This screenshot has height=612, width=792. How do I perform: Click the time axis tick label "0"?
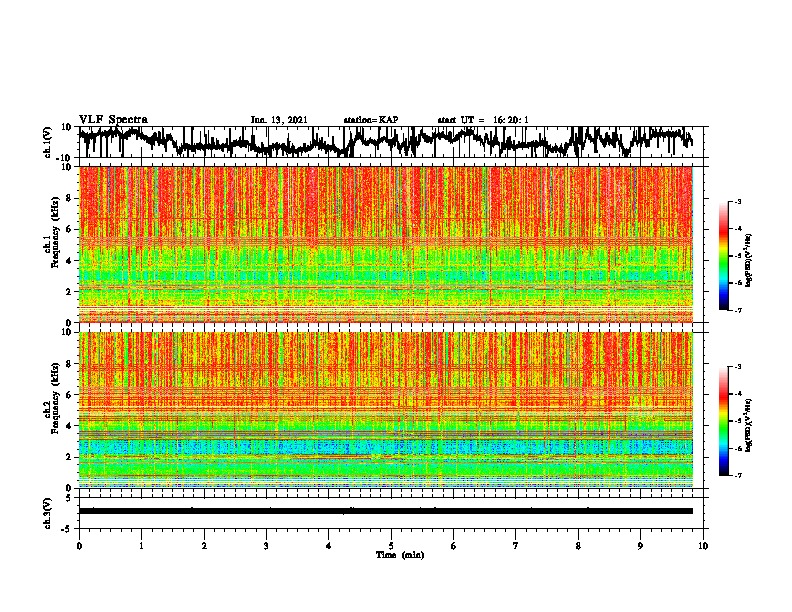coord(79,546)
